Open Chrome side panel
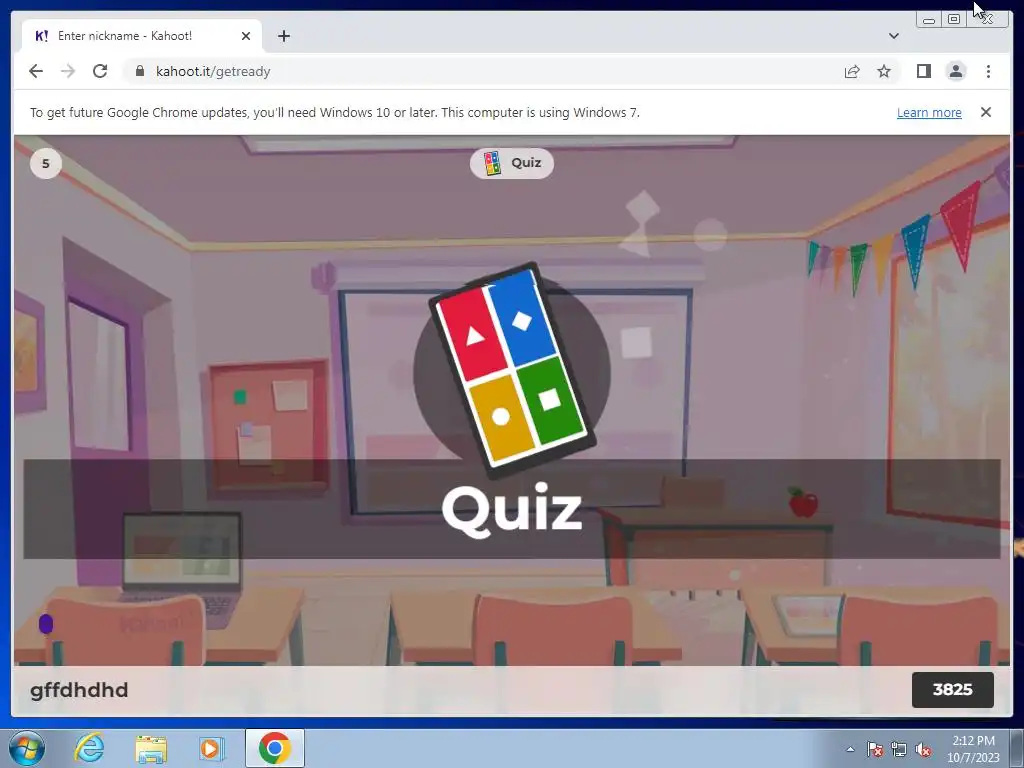 (923, 71)
